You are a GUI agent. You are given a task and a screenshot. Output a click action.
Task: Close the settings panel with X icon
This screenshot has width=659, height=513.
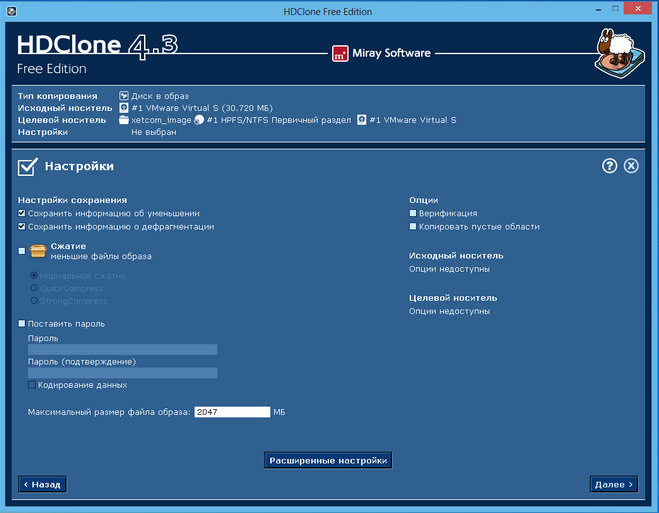[631, 166]
